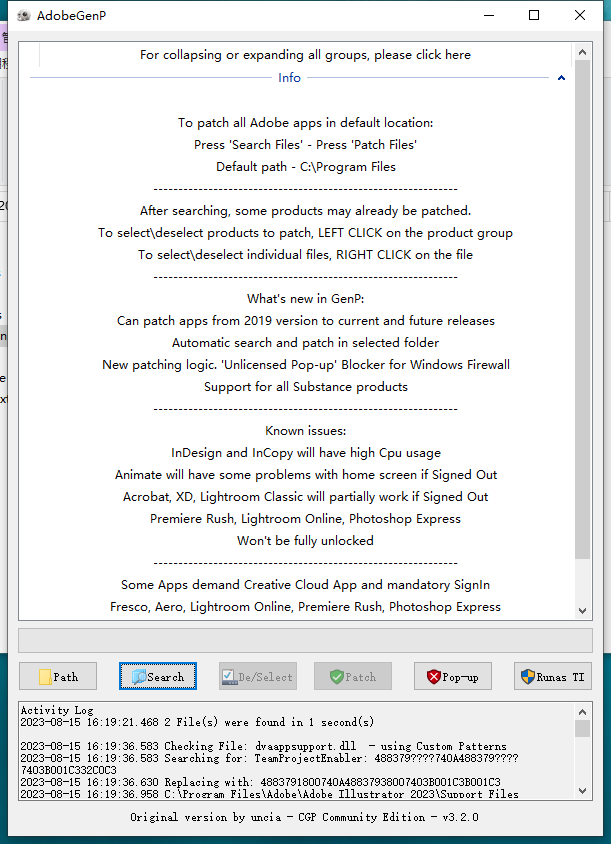Click the info list scrollbar down arrow

click(x=582, y=610)
